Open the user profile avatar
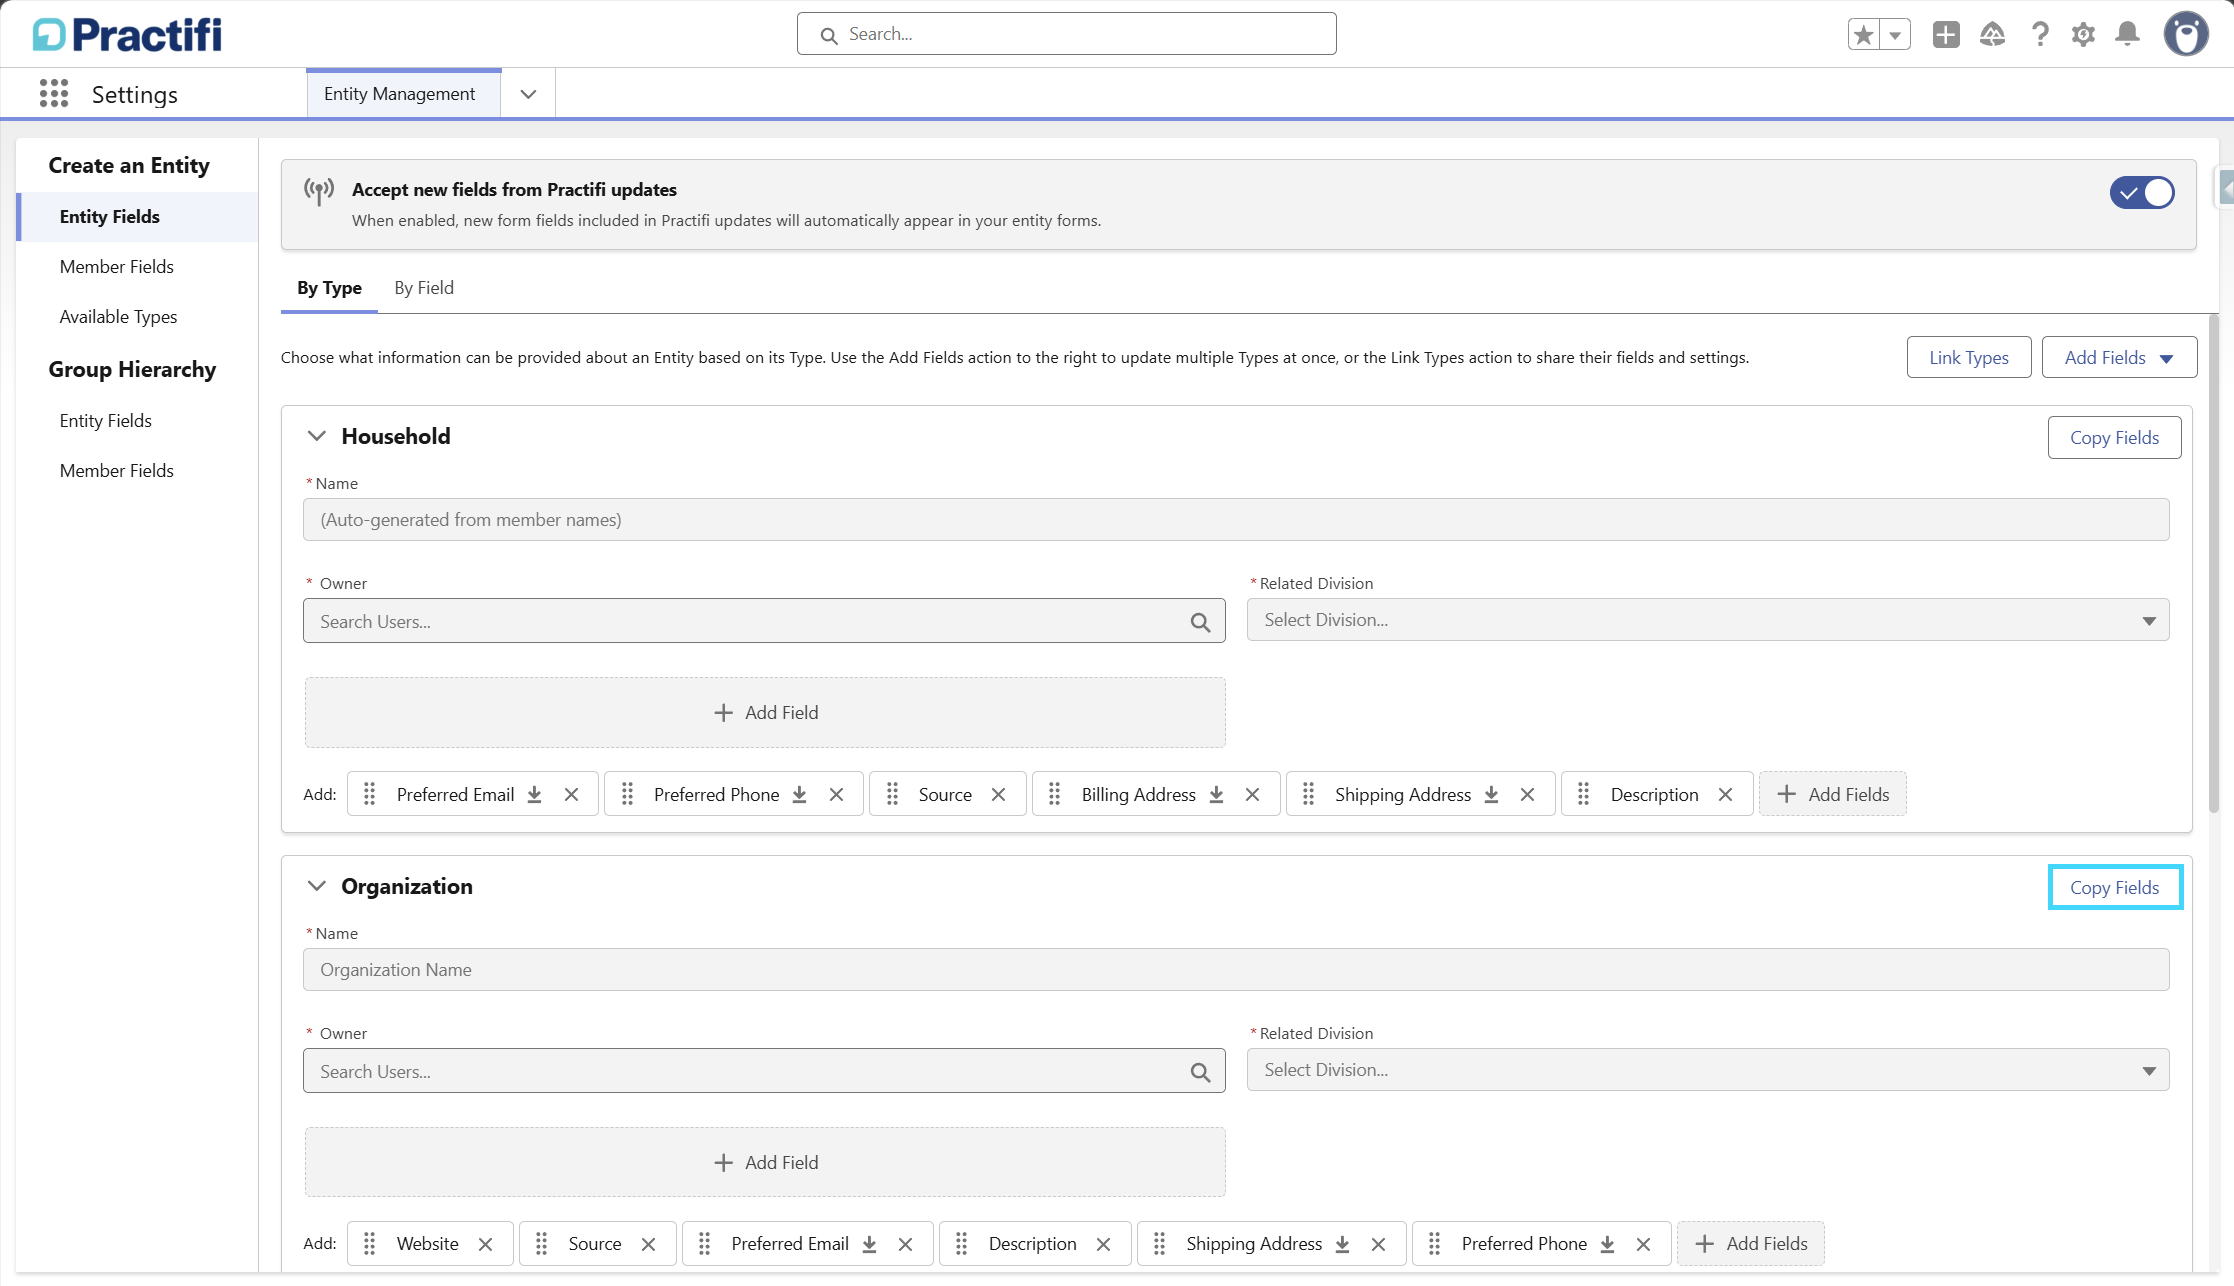Image resolution: width=2234 pixels, height=1286 pixels. pos(2186,34)
